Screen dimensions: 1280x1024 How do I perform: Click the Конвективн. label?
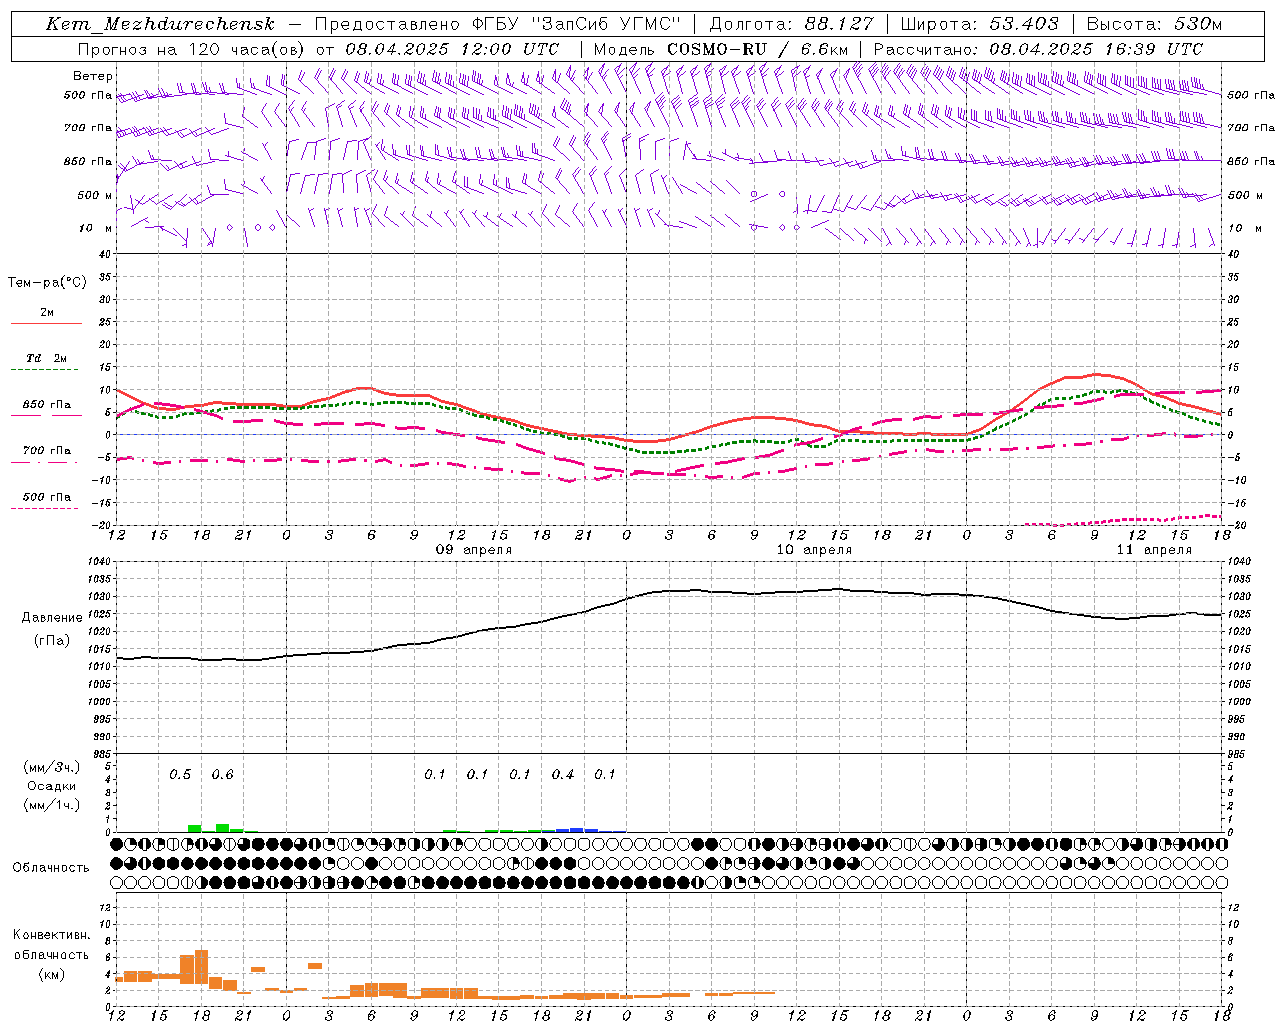click(x=51, y=934)
